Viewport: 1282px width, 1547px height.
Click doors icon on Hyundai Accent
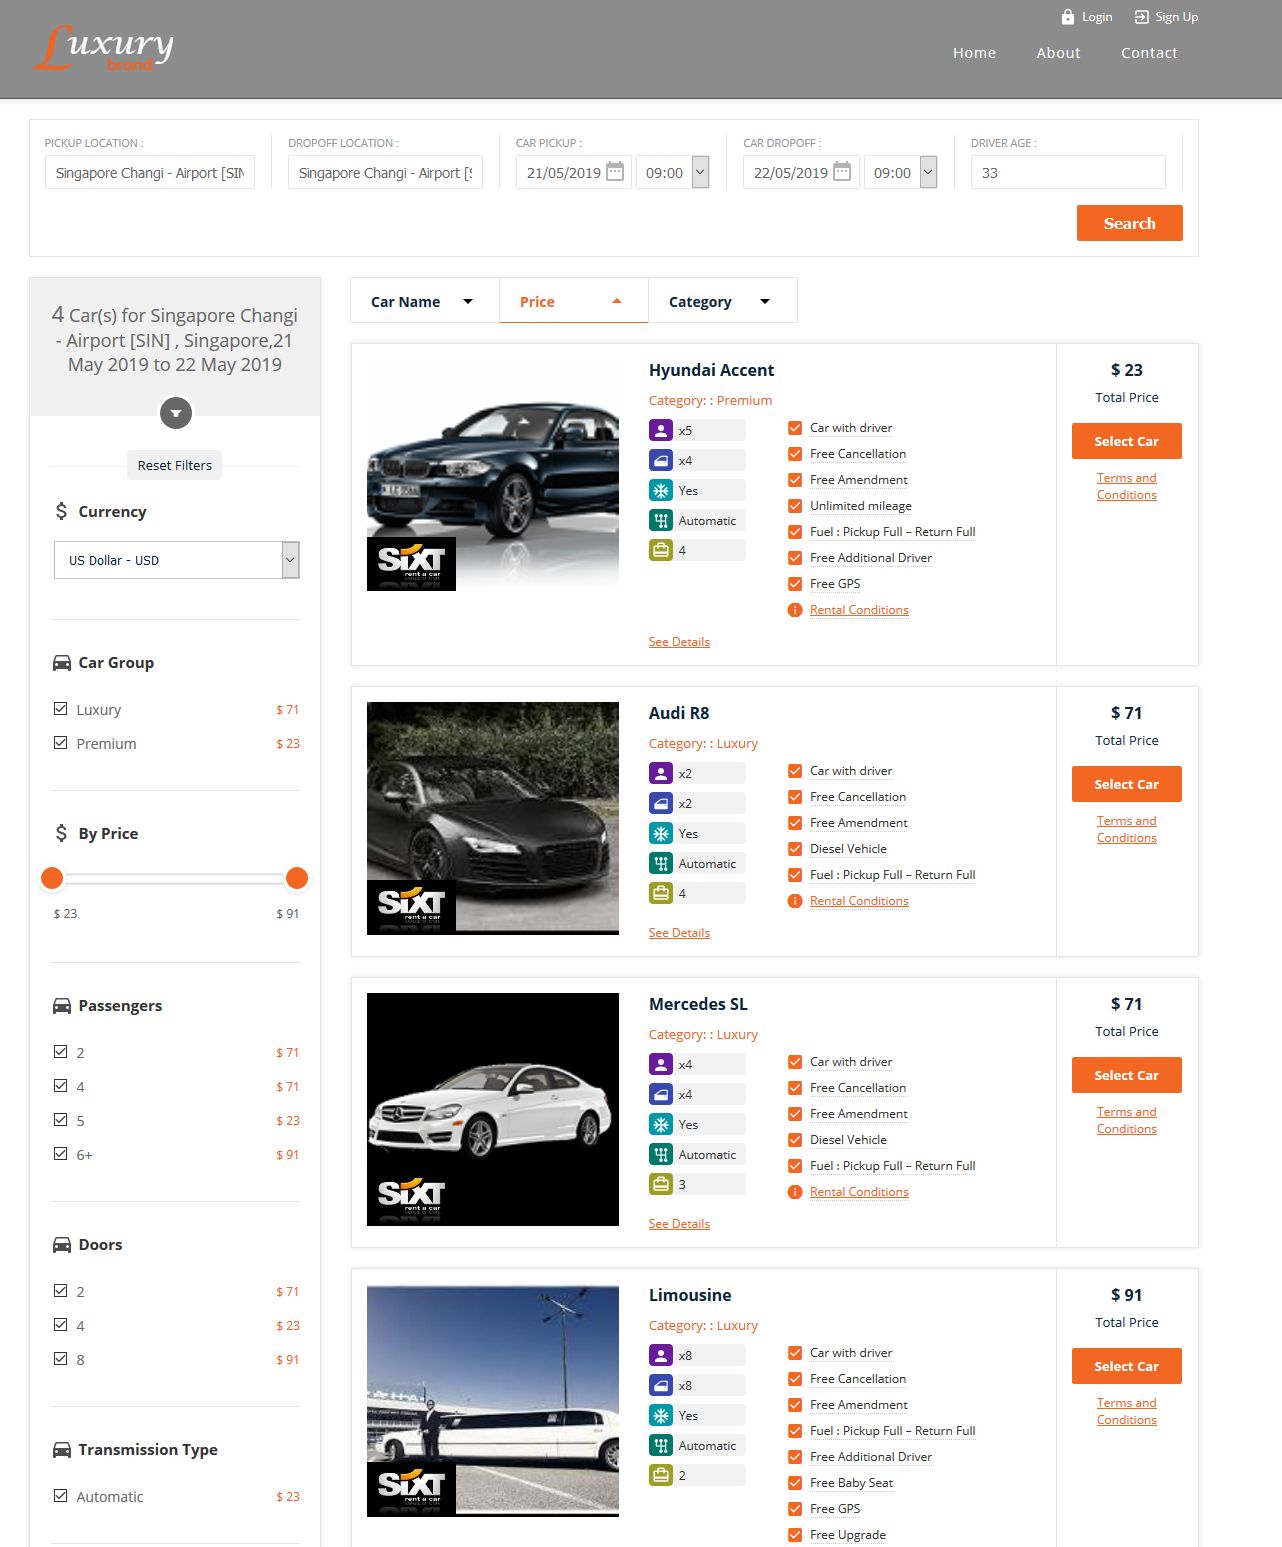click(x=661, y=460)
